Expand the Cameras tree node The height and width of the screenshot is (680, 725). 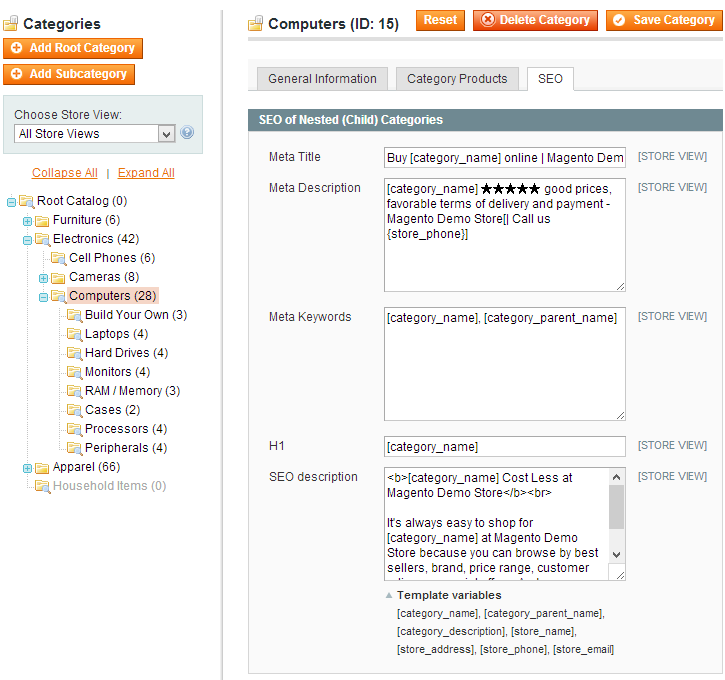(x=43, y=278)
